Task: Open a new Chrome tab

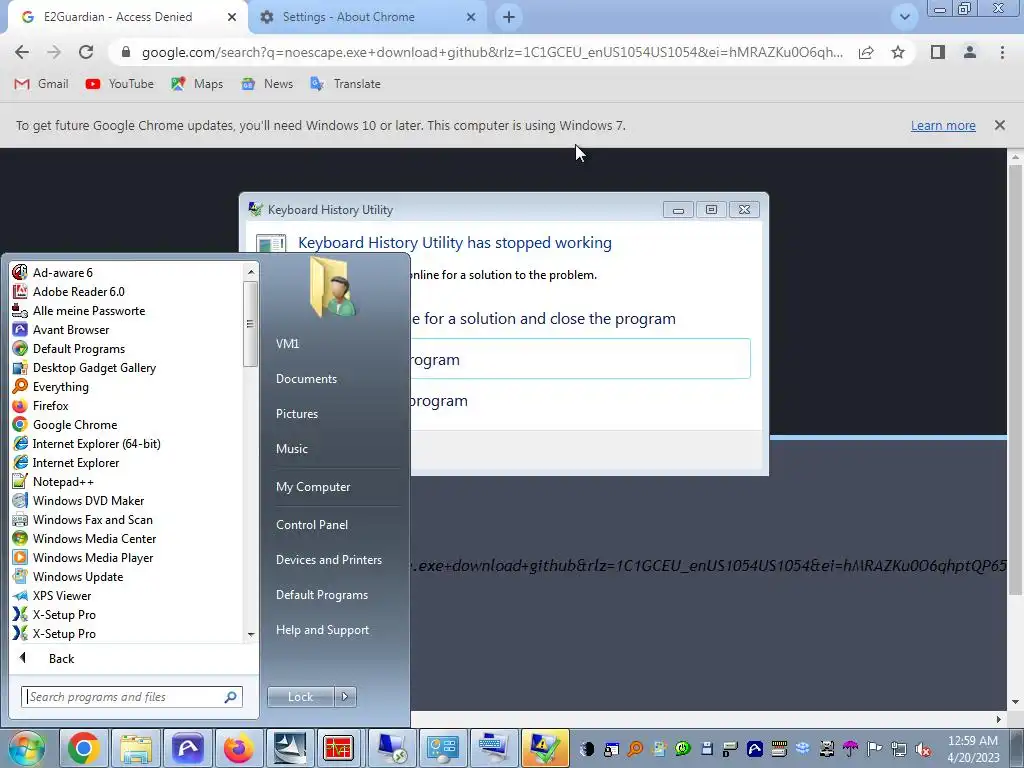Action: 509,17
